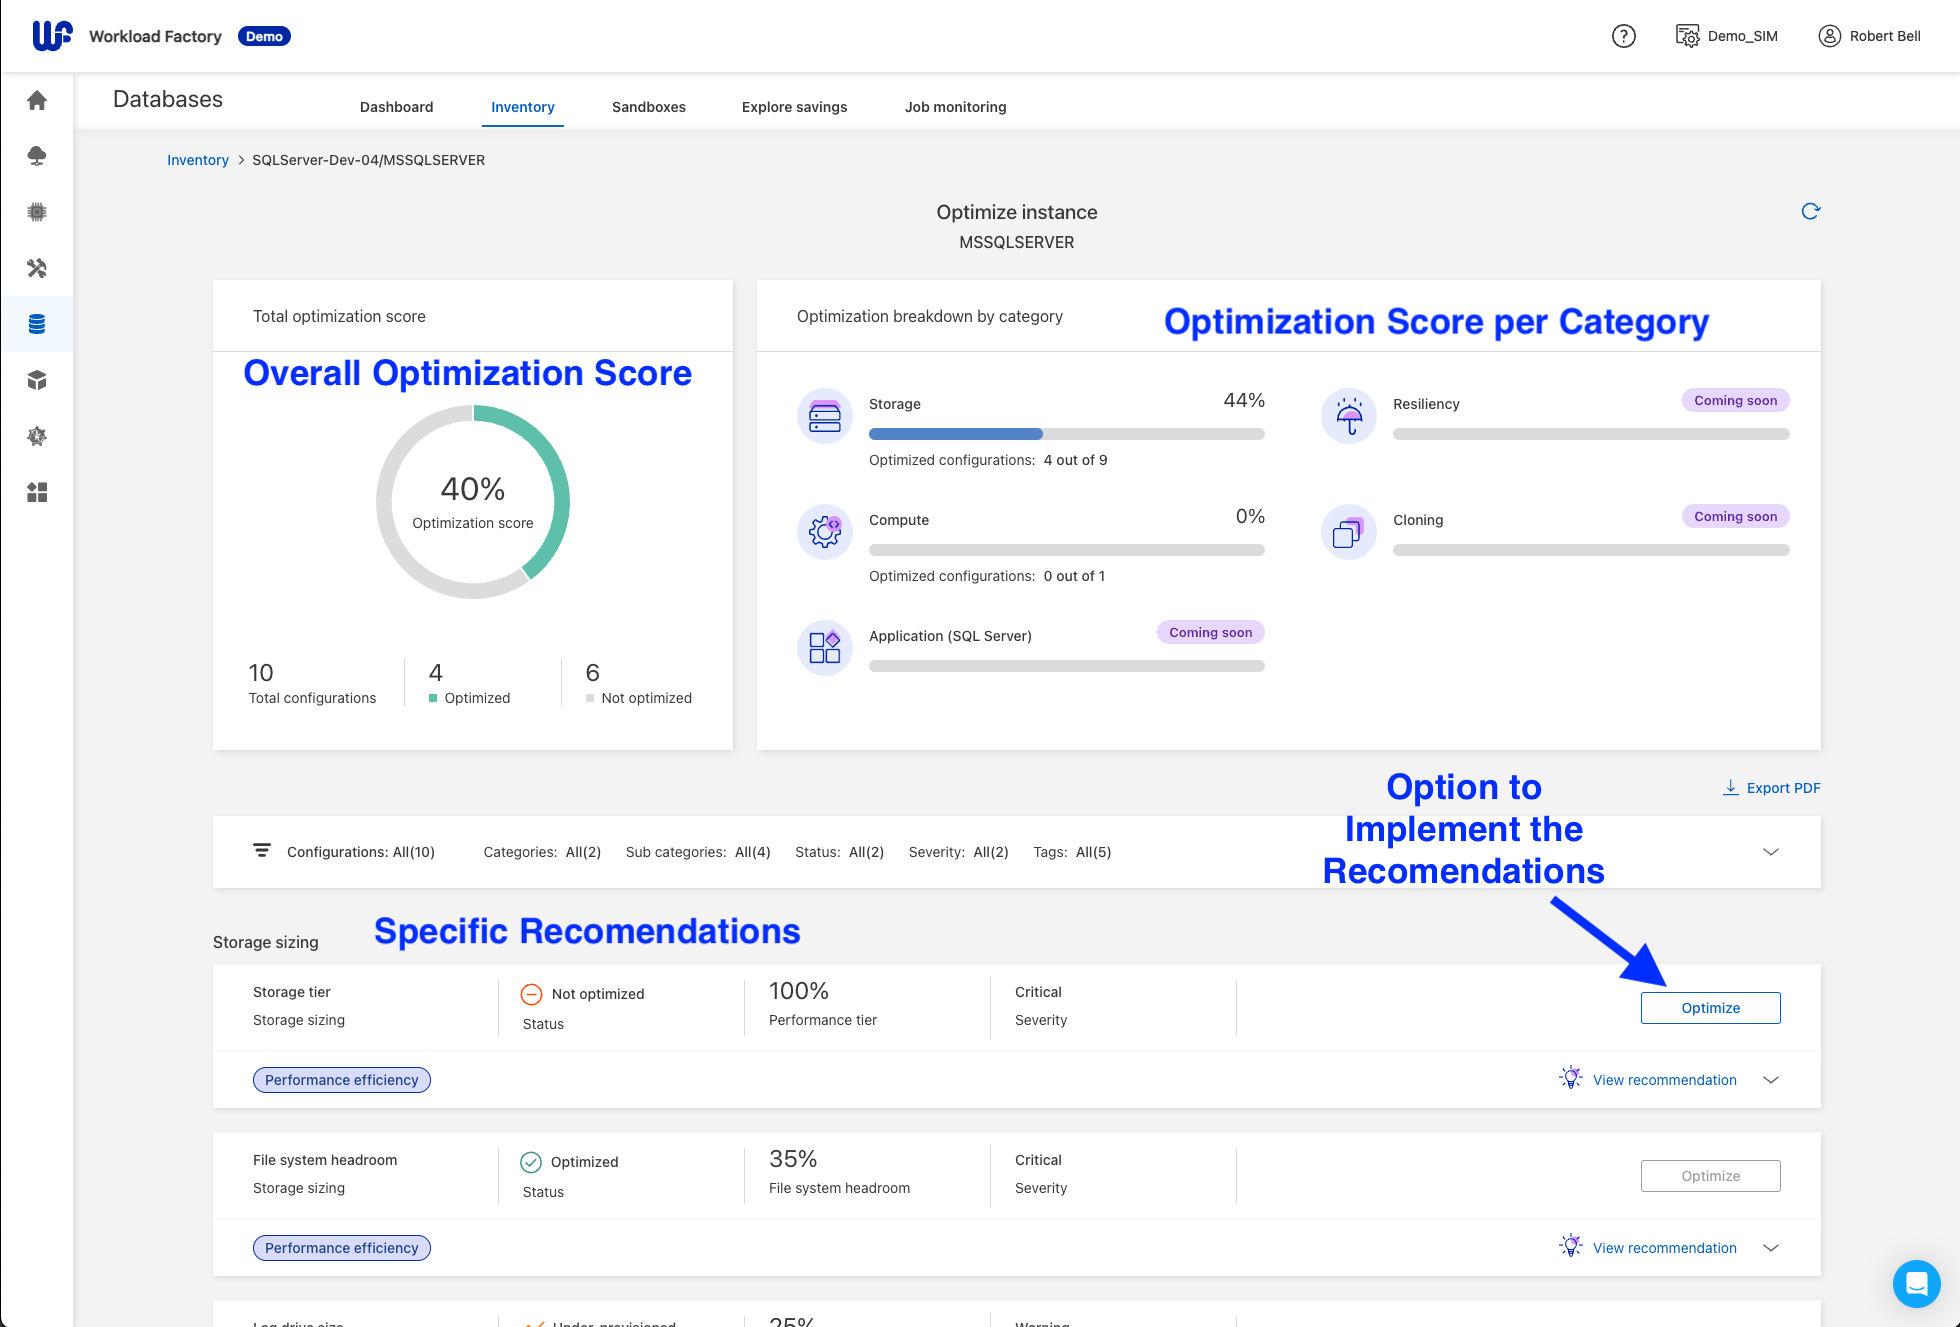Click the filter icon beside Configurations
The image size is (1960, 1327).
262,851
